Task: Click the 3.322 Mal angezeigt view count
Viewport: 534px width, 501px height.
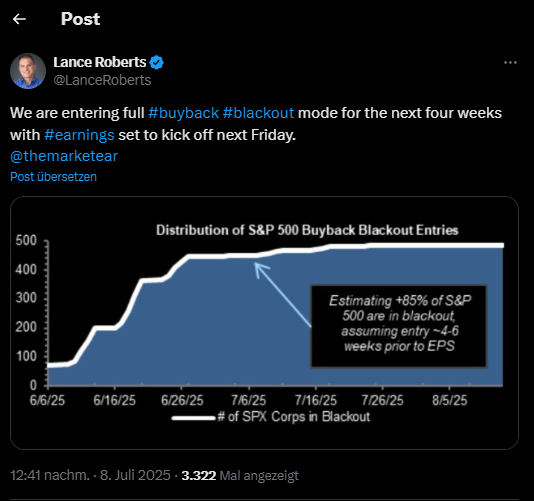Action: pos(240,475)
